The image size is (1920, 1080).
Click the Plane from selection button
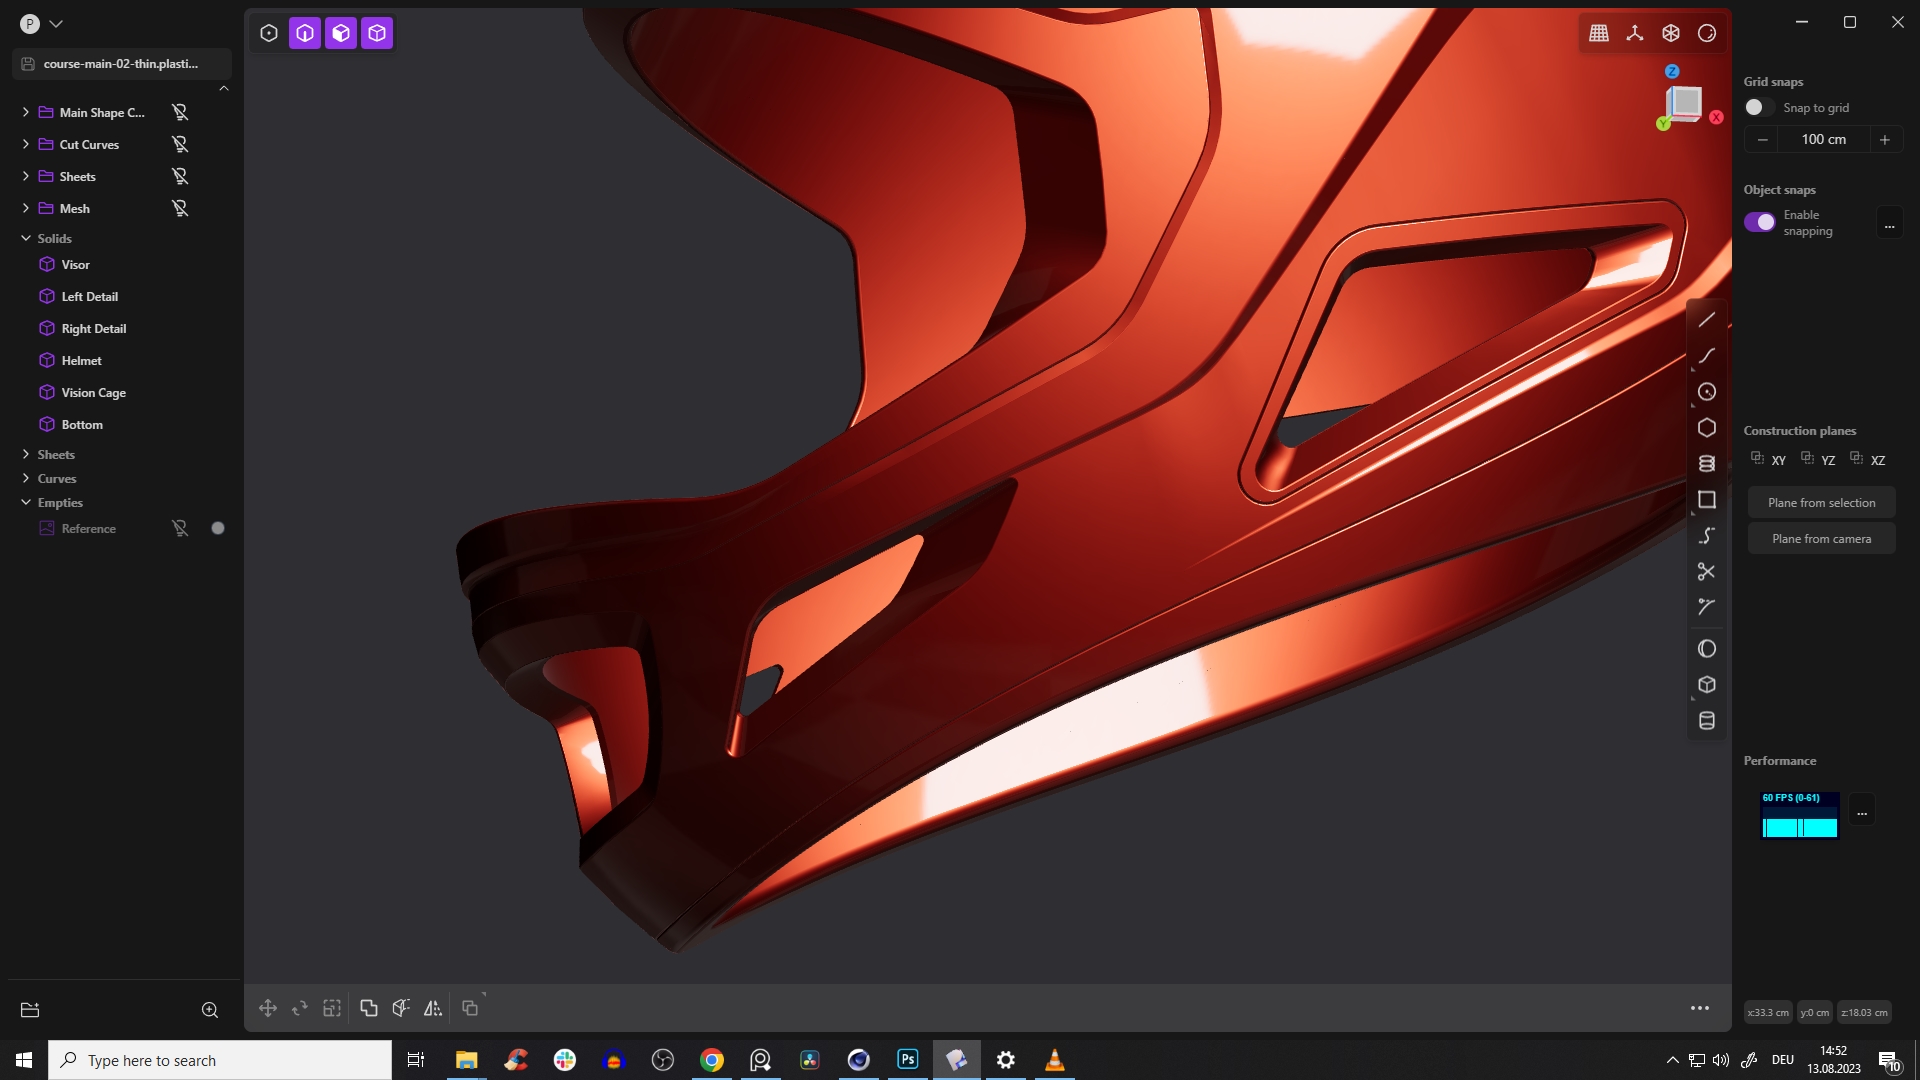(1821, 502)
